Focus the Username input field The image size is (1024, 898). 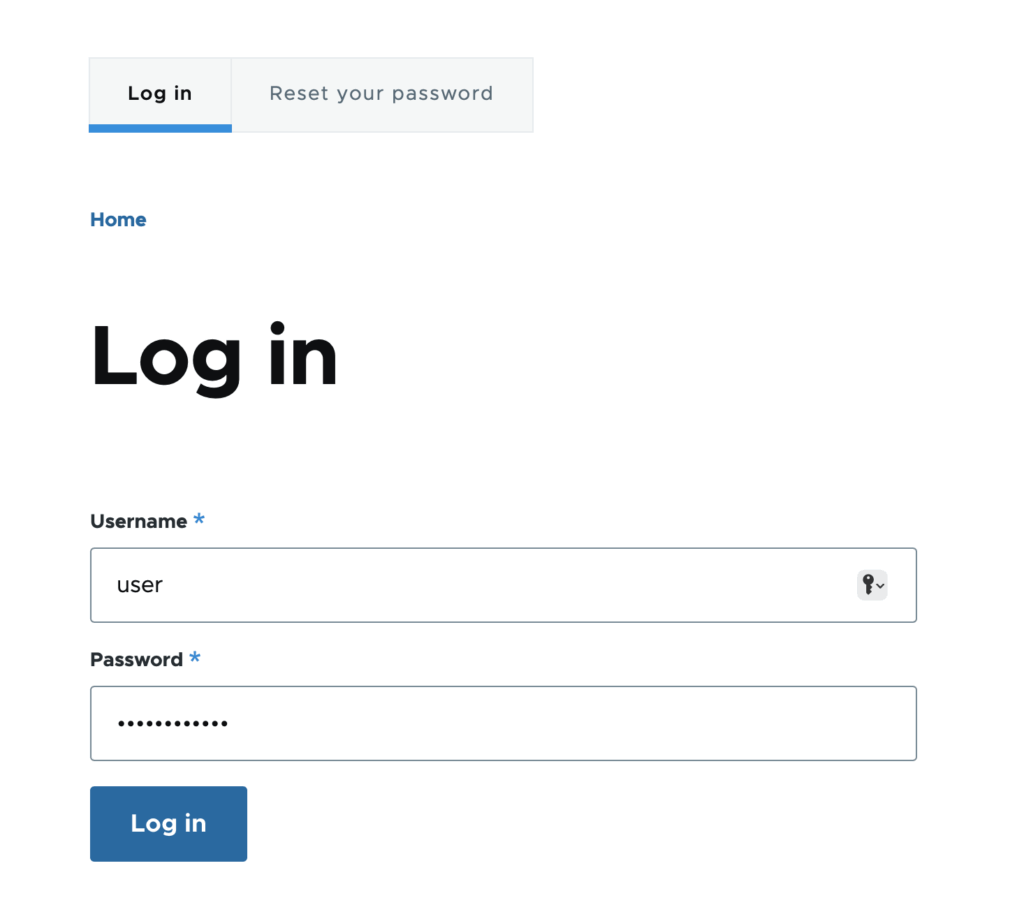click(504, 585)
